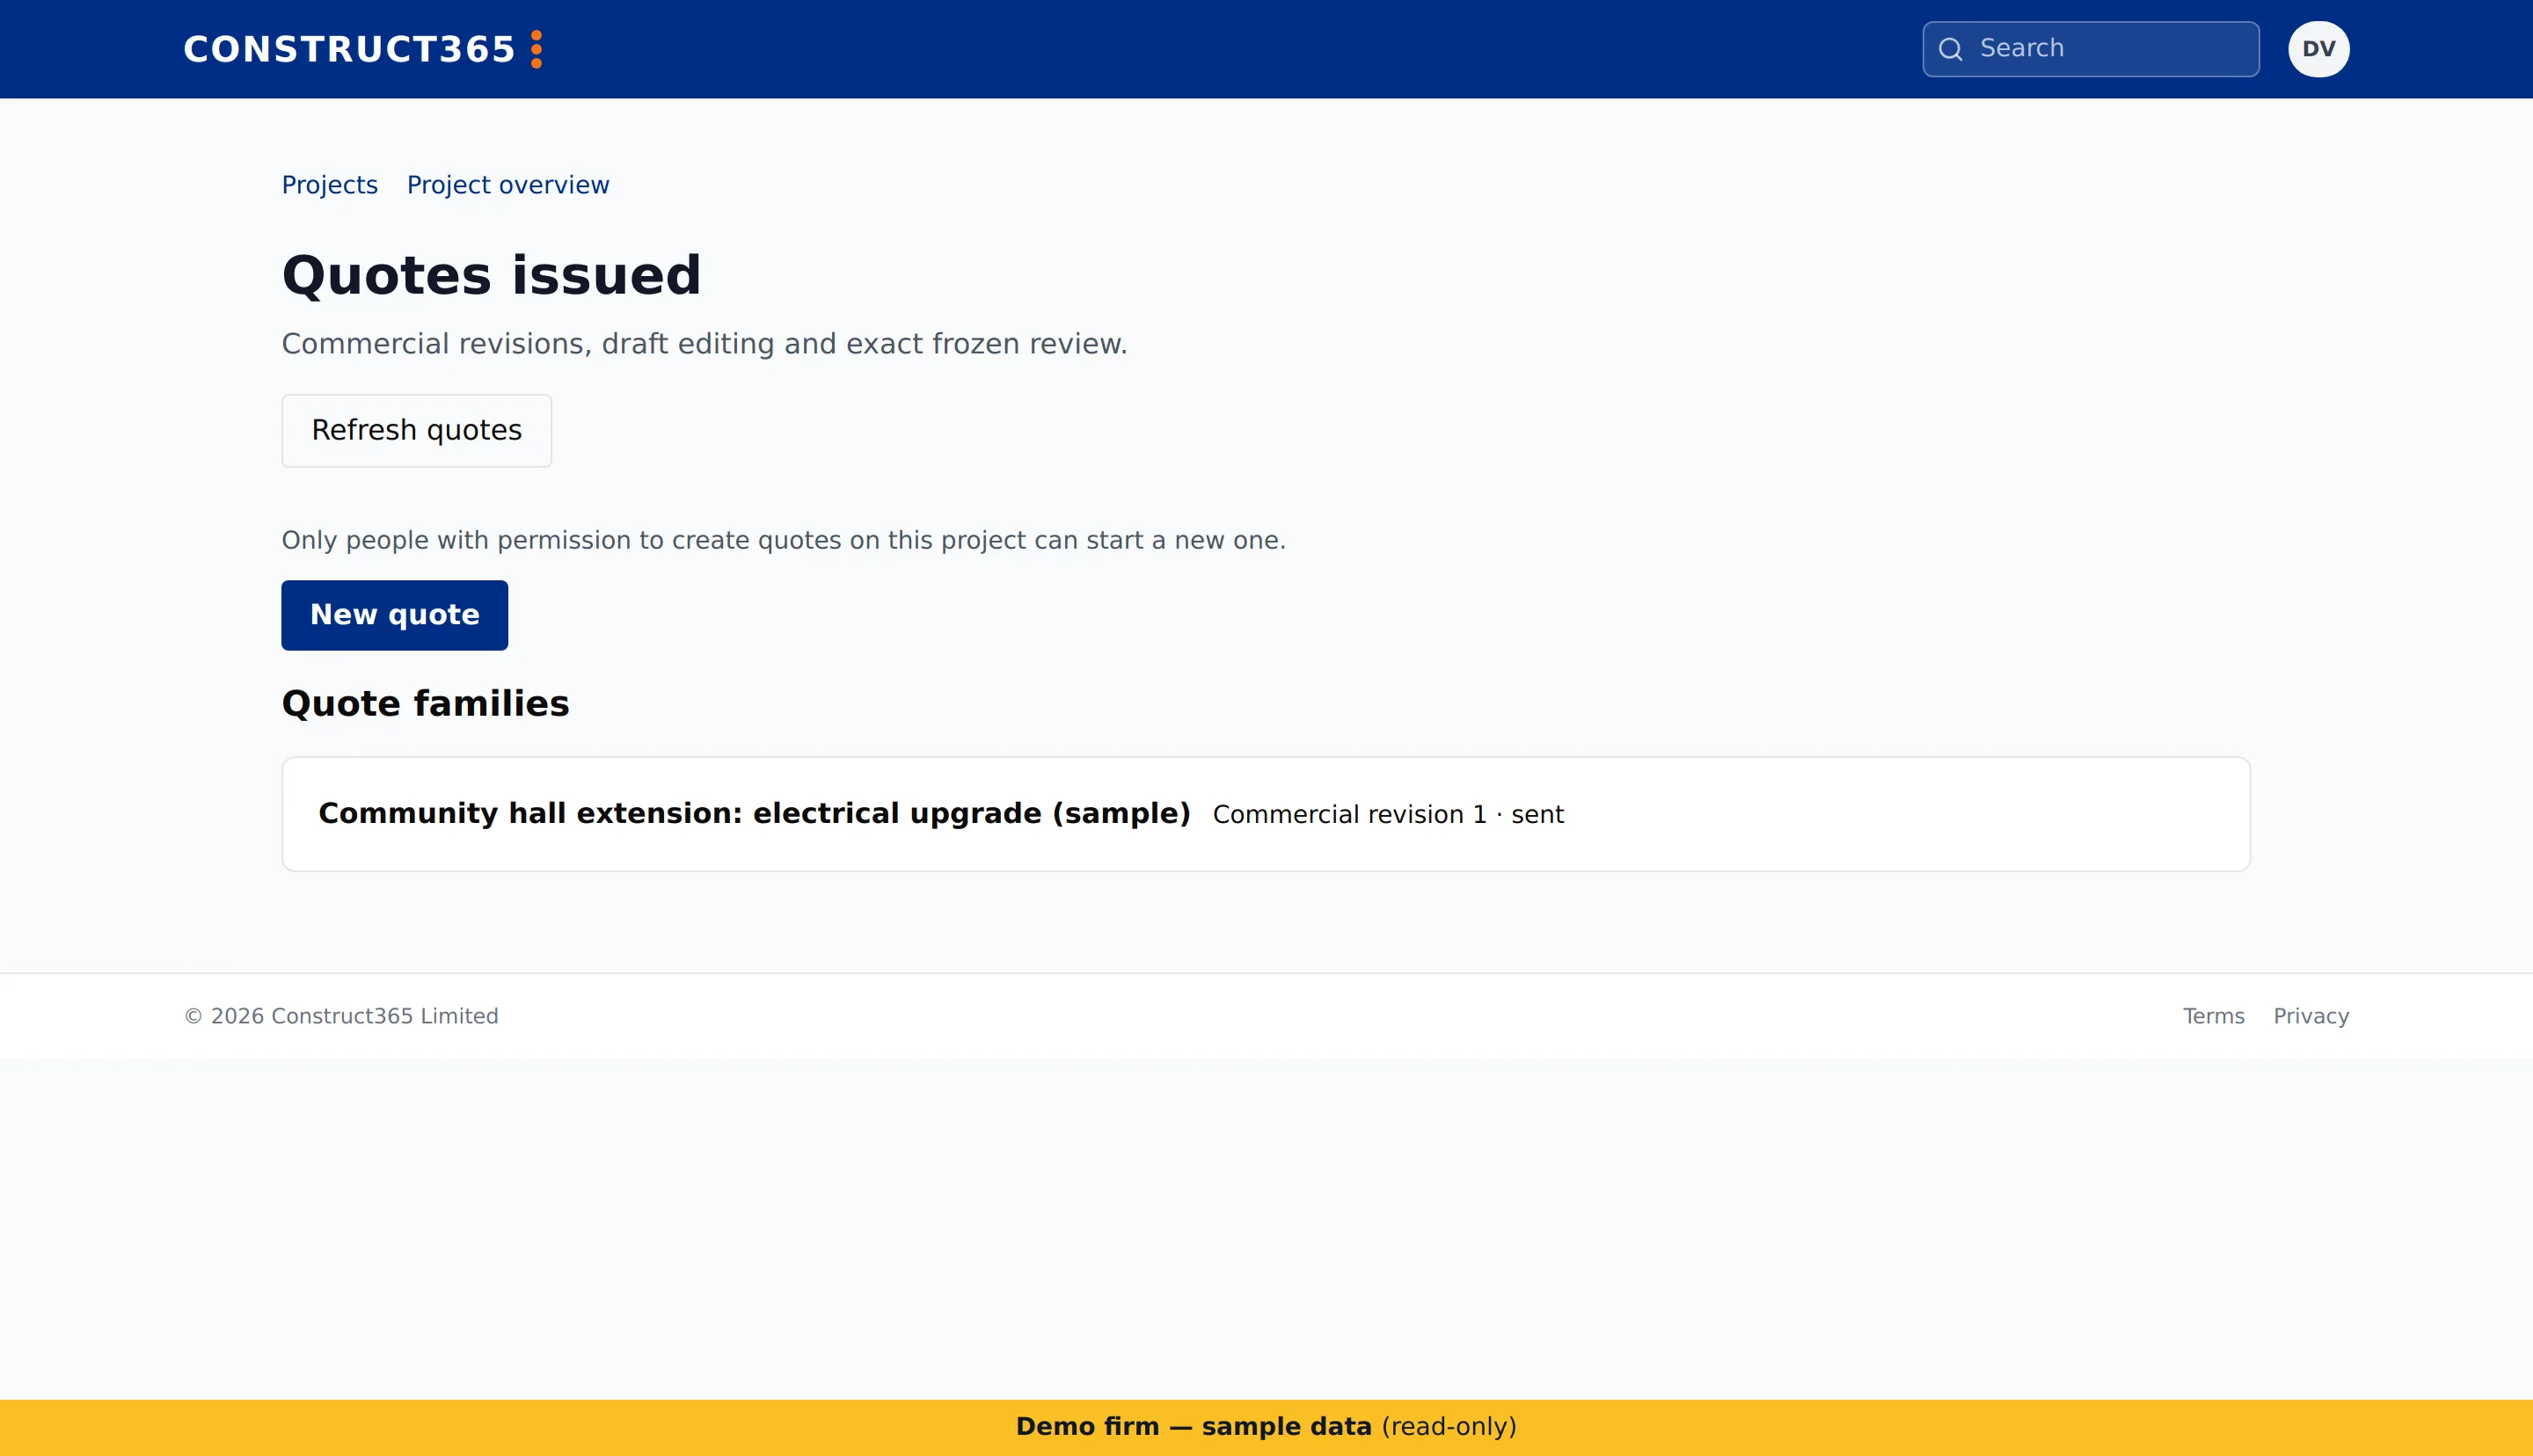Focus the Search input field
The width and height of the screenshot is (2533, 1456).
2090,49
